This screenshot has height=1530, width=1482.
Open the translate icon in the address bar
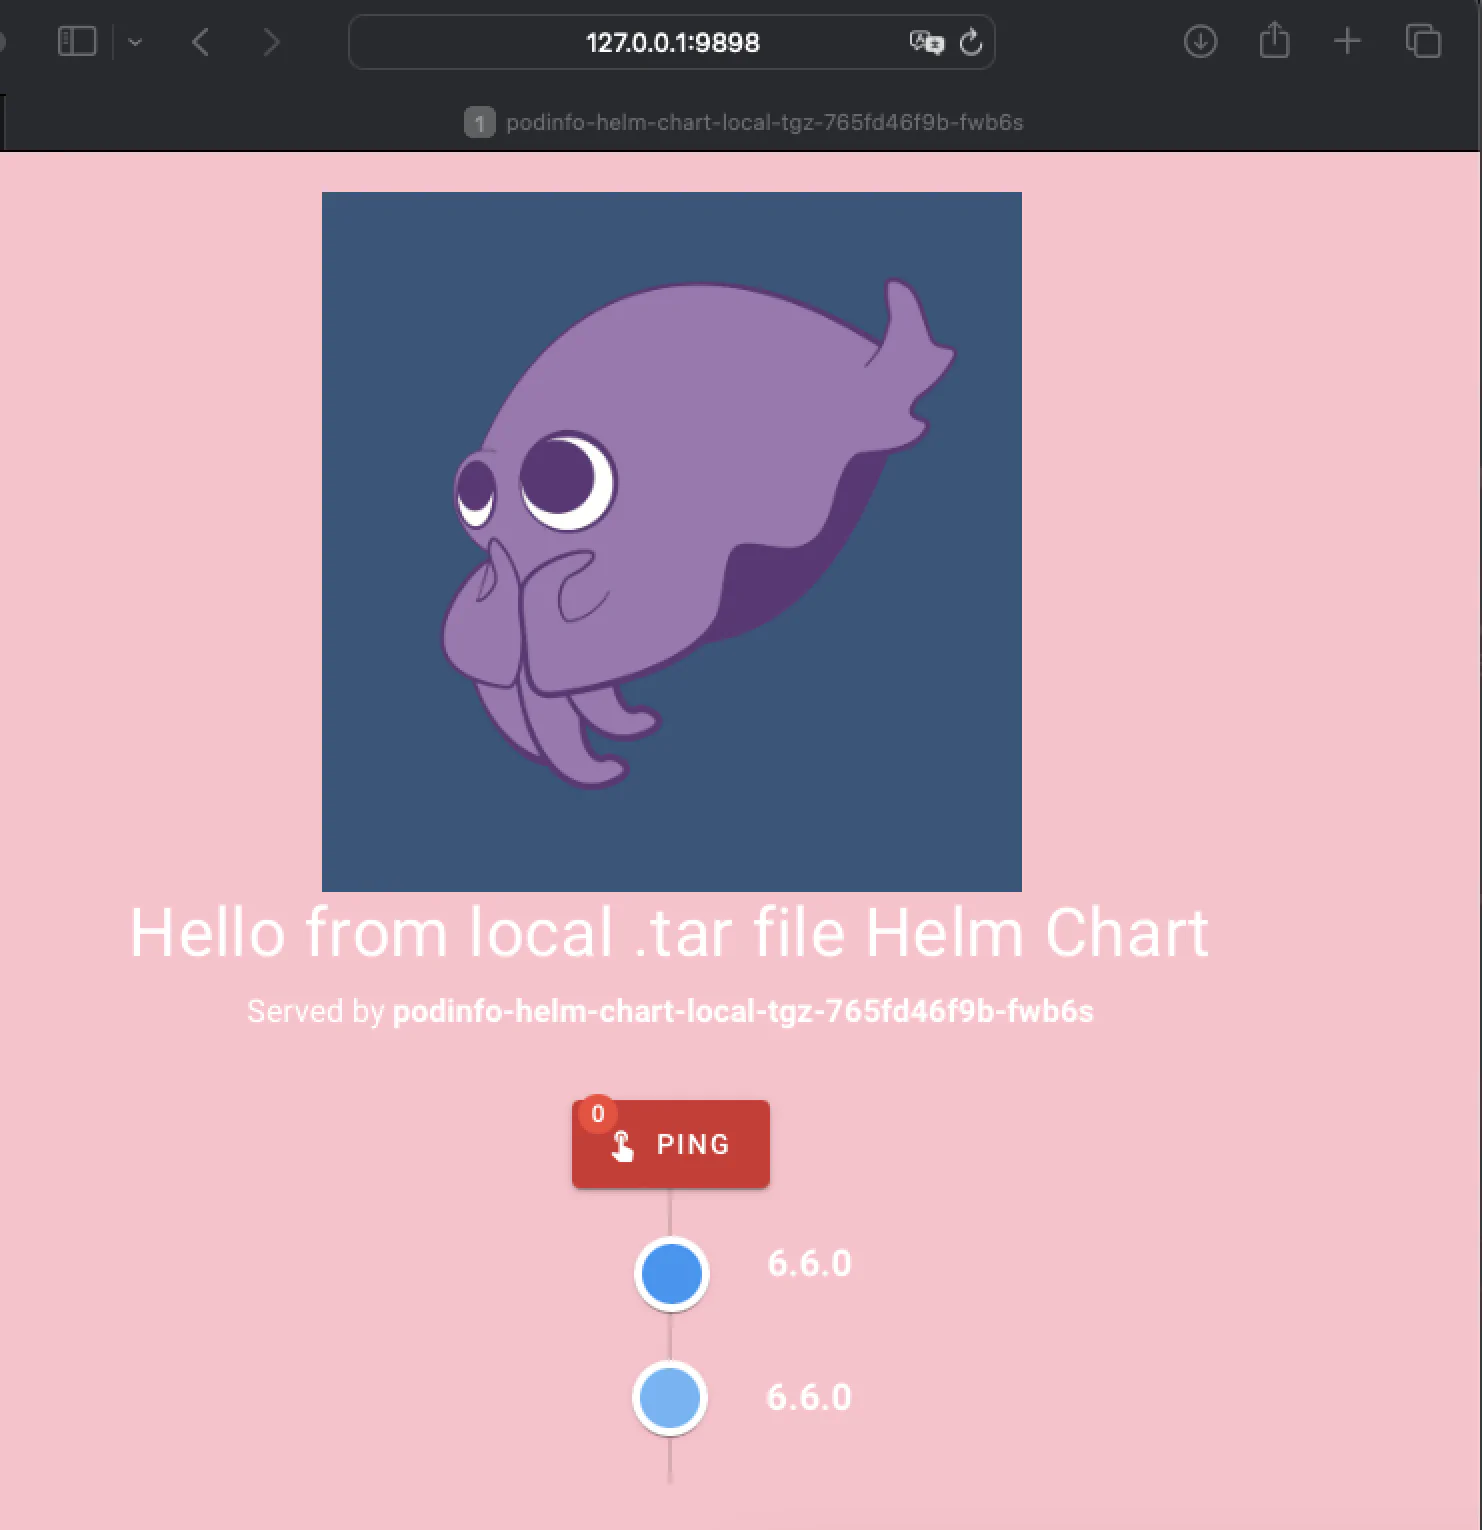[926, 42]
